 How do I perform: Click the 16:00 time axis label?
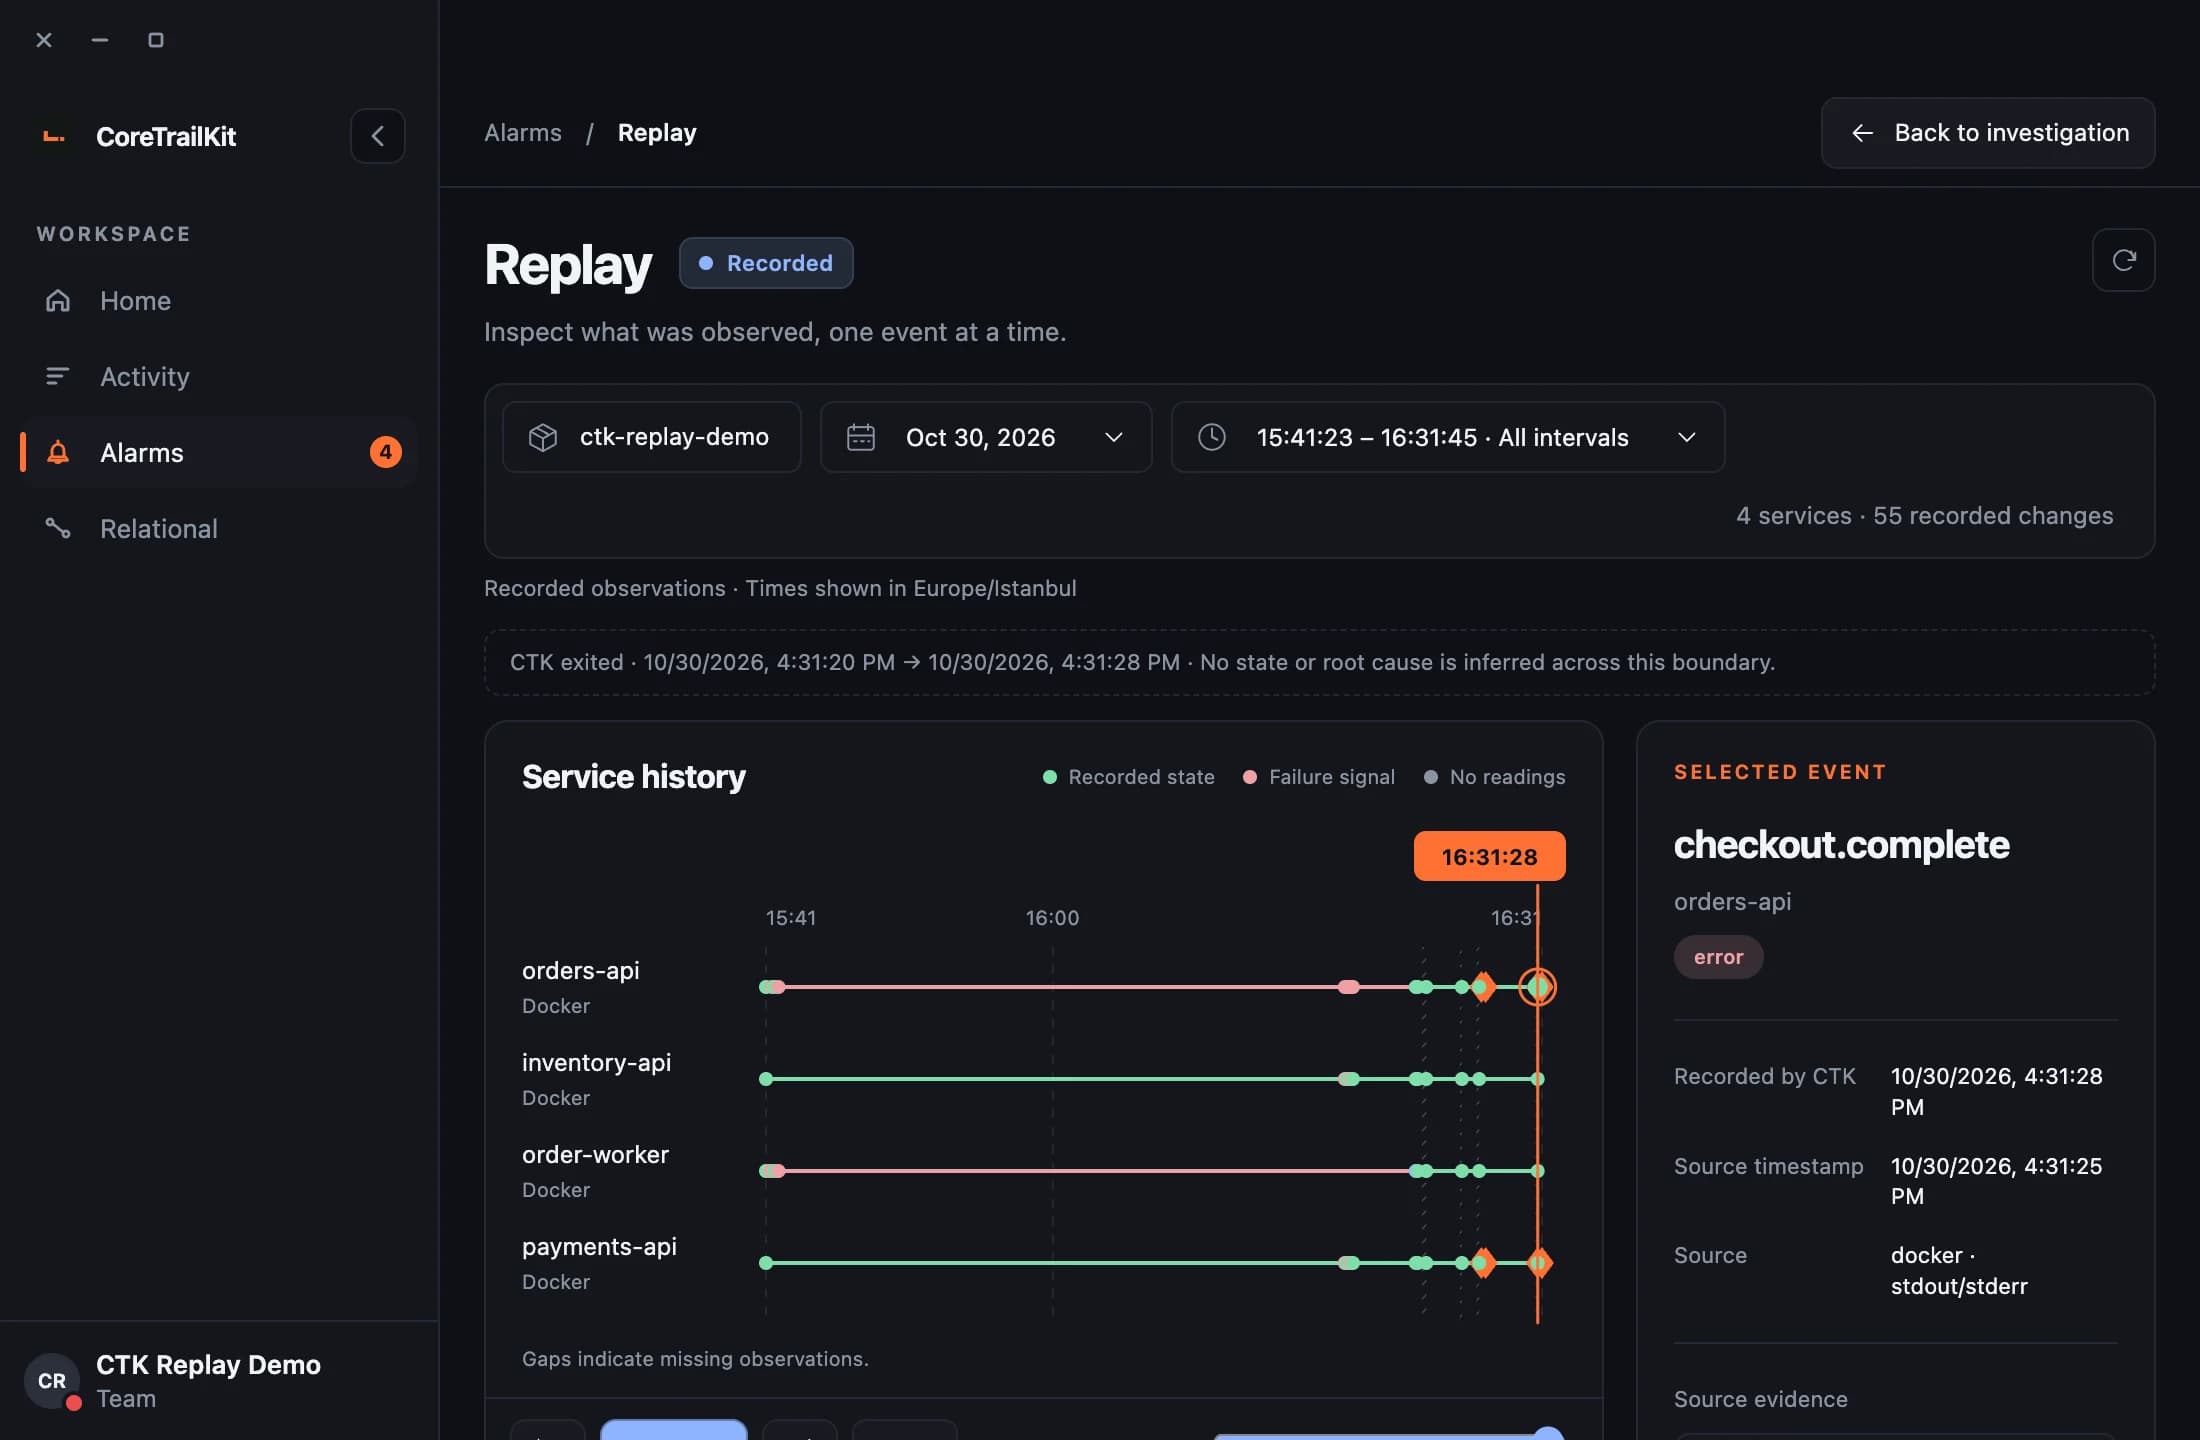(1052, 917)
